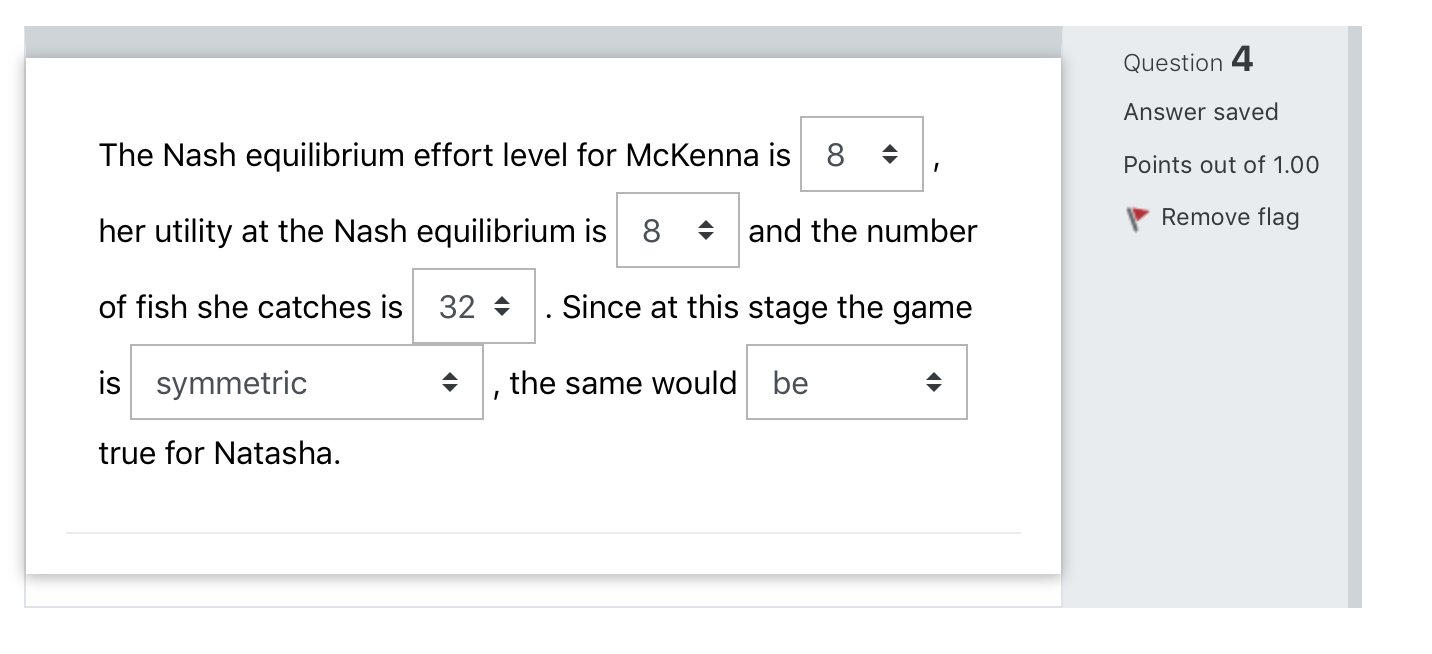Click the Question 4 heading
Image resolution: width=1432 pixels, height=654 pixels.
pyautogui.click(x=1187, y=61)
